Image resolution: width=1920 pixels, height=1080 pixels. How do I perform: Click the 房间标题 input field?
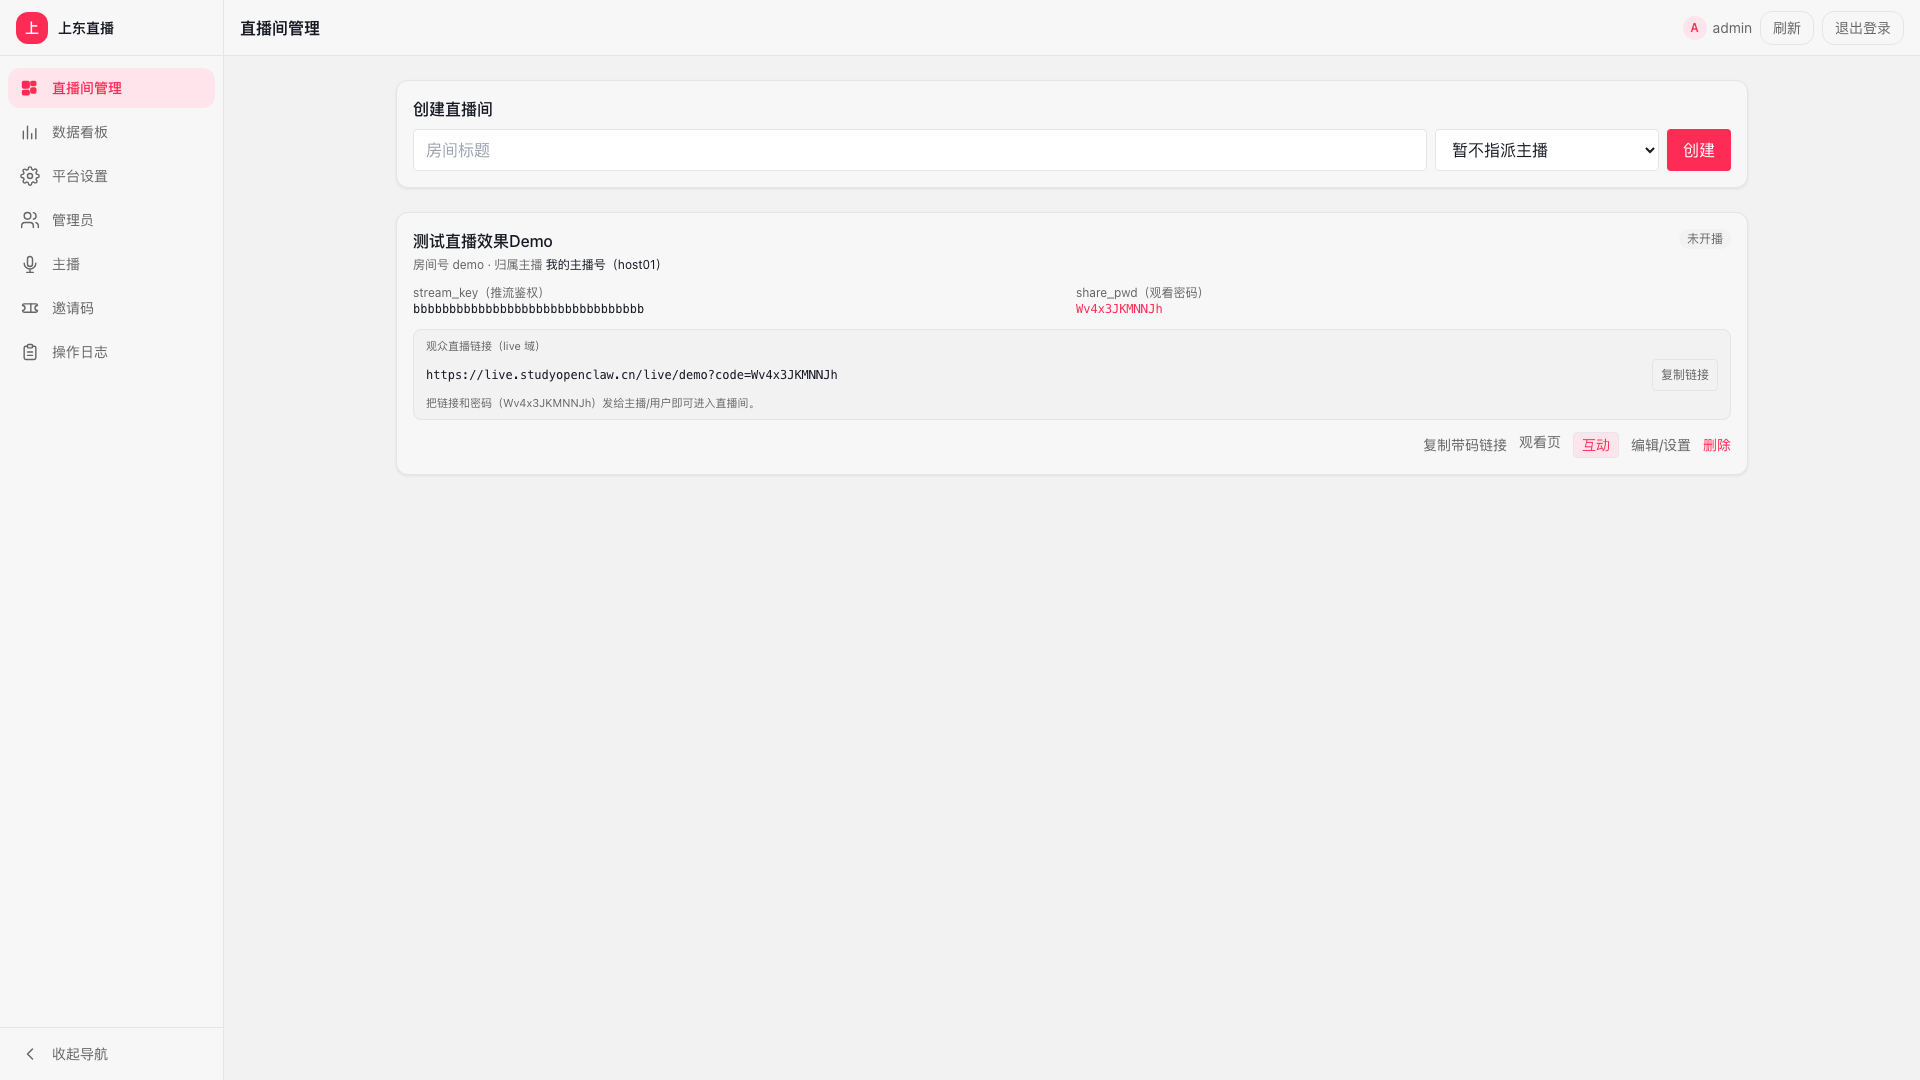tap(920, 150)
